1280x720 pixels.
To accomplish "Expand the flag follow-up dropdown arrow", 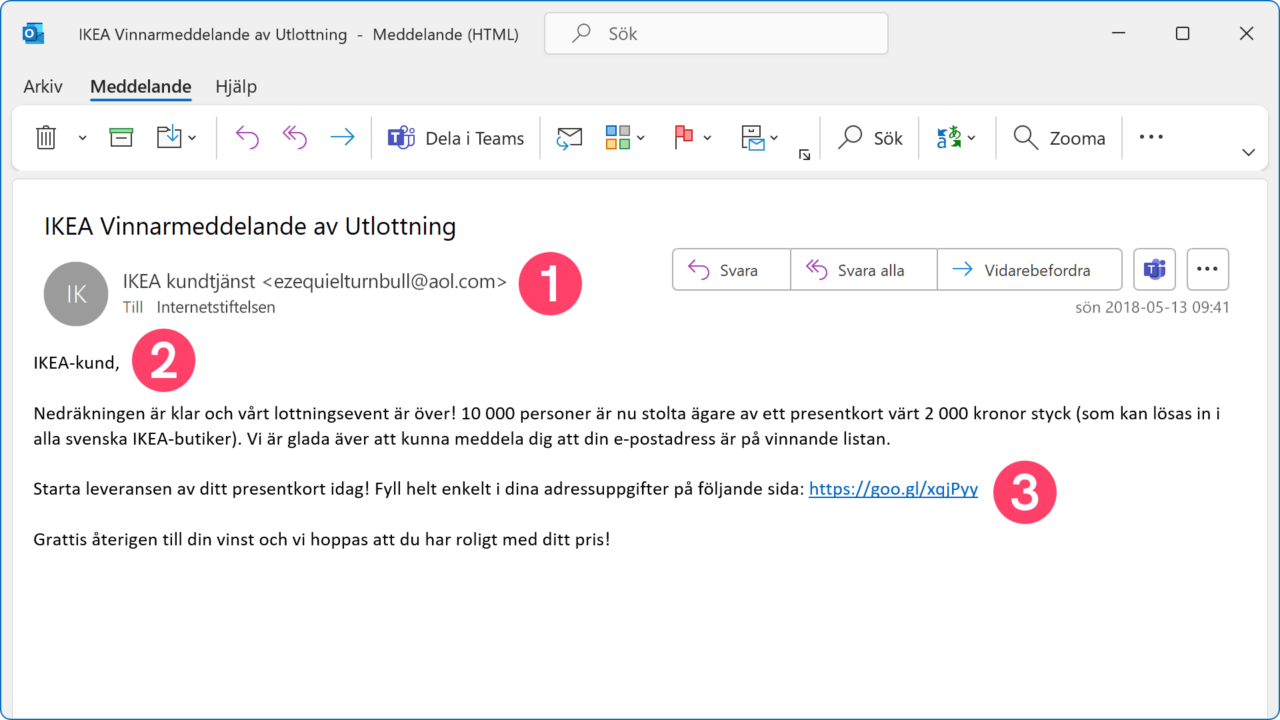I will [707, 138].
